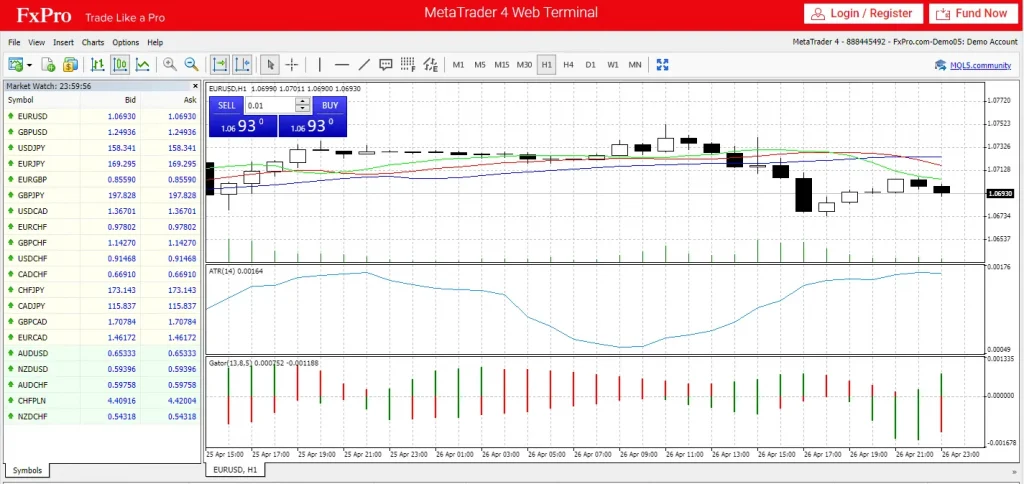Switch to line chart display
This screenshot has width=1024, height=484.
[142, 65]
